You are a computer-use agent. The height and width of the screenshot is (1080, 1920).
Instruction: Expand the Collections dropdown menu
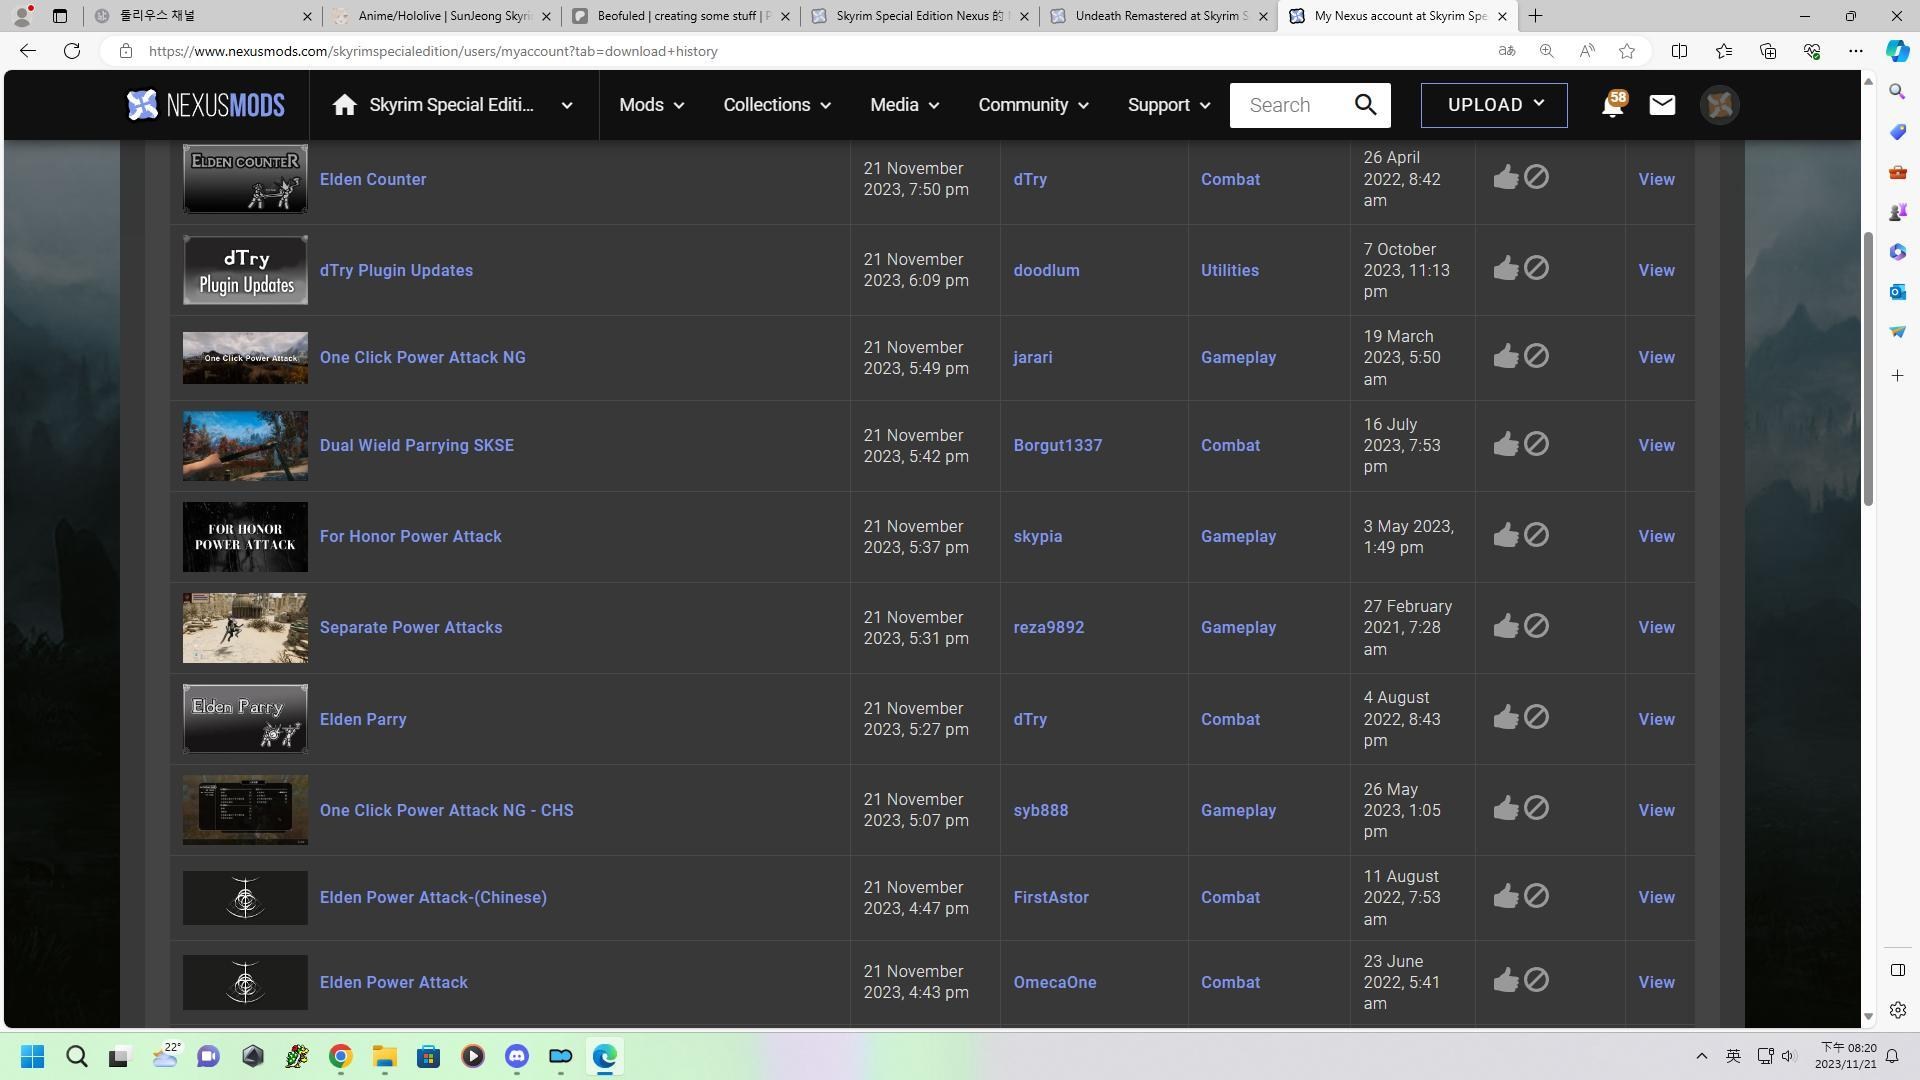click(777, 105)
